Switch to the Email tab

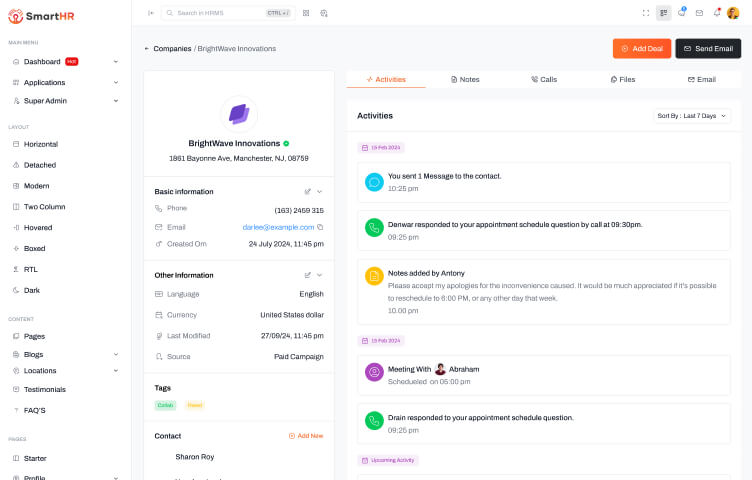[x=702, y=80]
